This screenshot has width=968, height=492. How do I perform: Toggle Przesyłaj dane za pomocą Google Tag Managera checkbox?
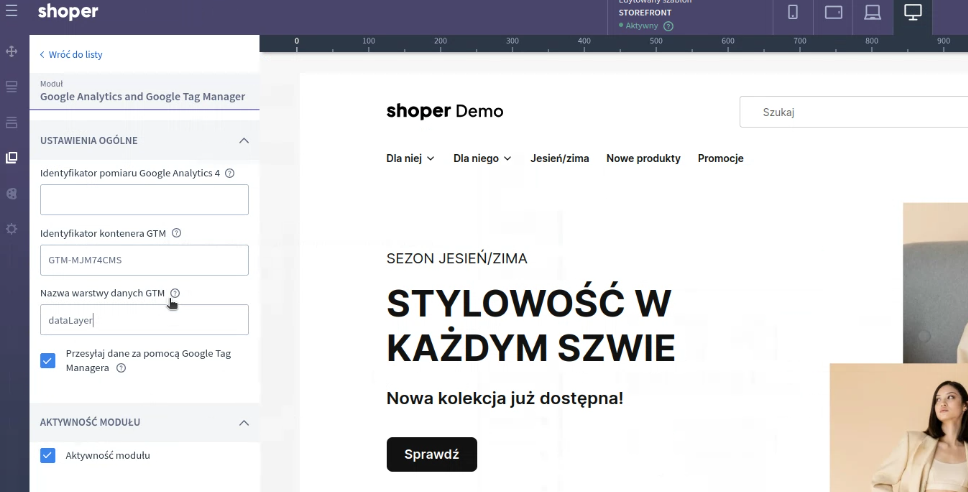pos(48,361)
